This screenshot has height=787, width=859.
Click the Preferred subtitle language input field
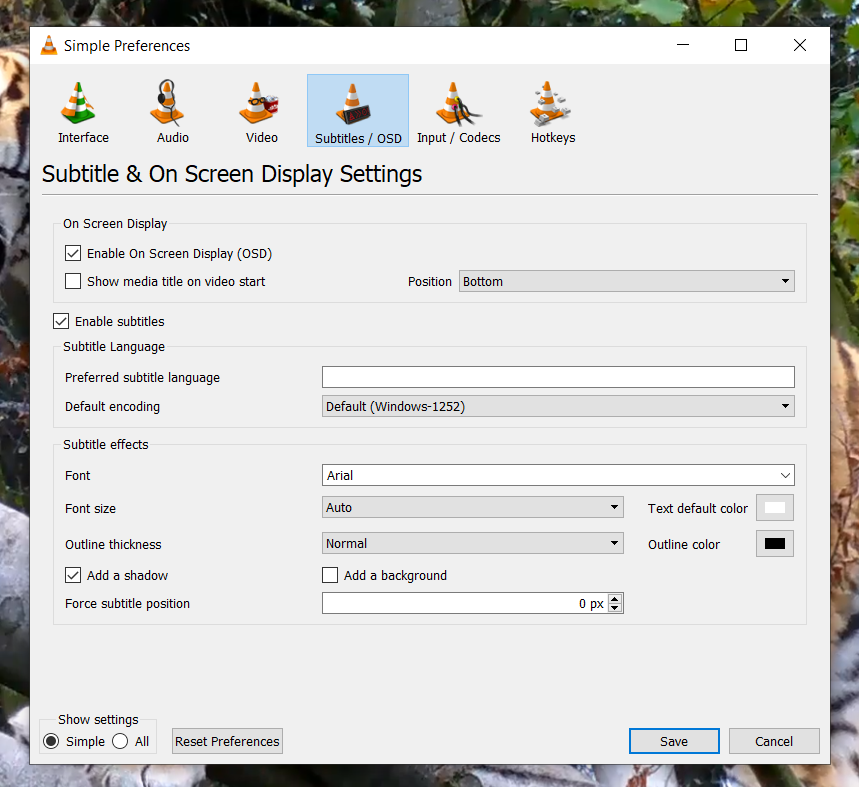click(558, 377)
